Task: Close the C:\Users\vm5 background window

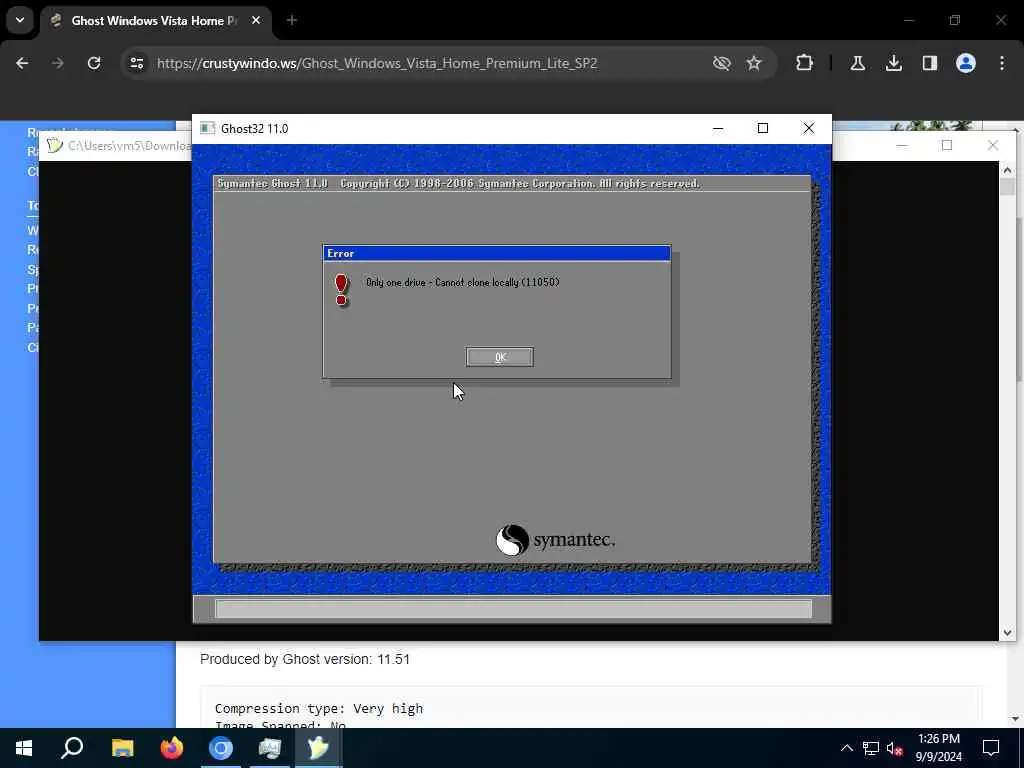Action: tap(993, 145)
